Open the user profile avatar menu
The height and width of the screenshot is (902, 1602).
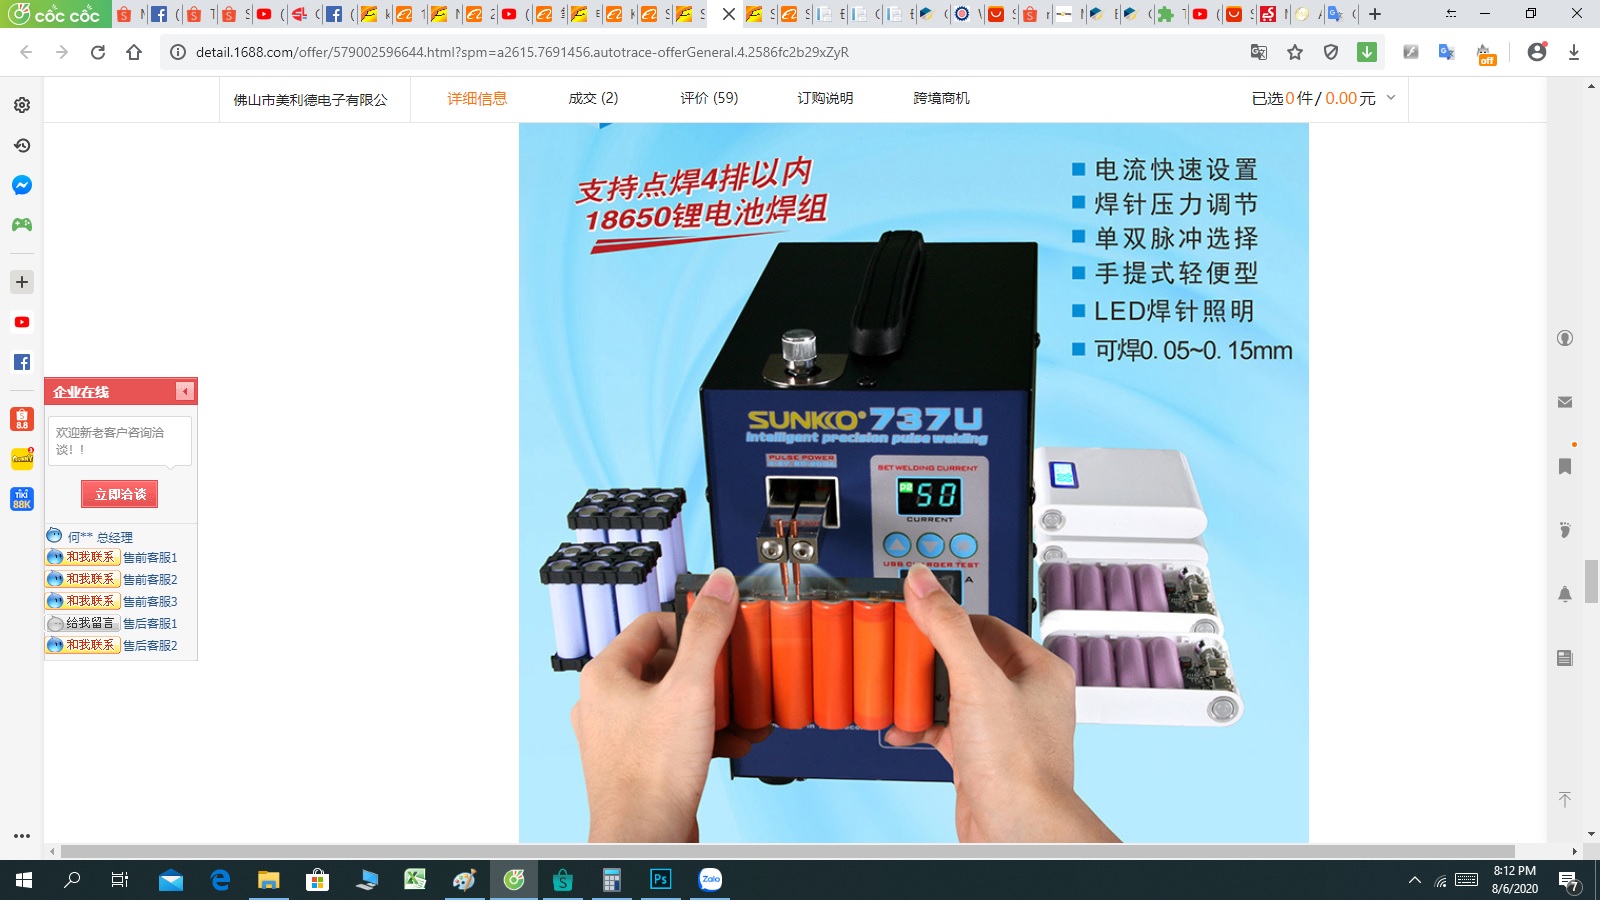coord(1537,52)
